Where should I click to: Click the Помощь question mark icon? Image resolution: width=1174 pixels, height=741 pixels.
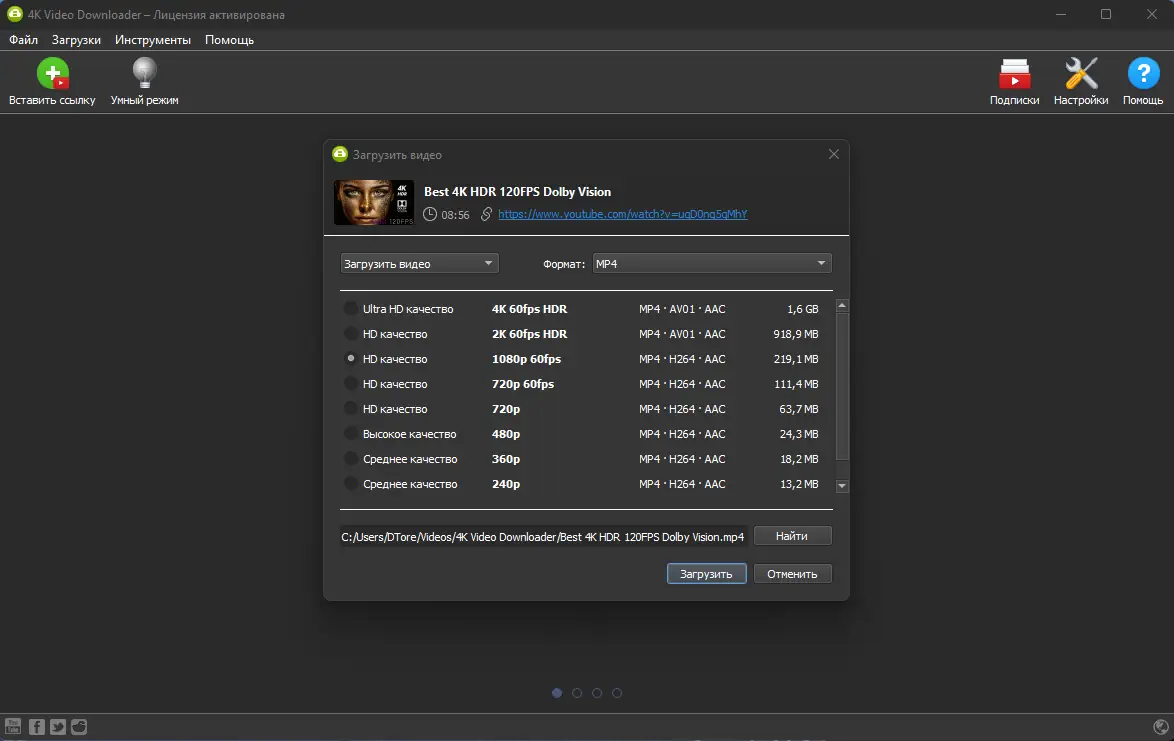pos(1143,73)
